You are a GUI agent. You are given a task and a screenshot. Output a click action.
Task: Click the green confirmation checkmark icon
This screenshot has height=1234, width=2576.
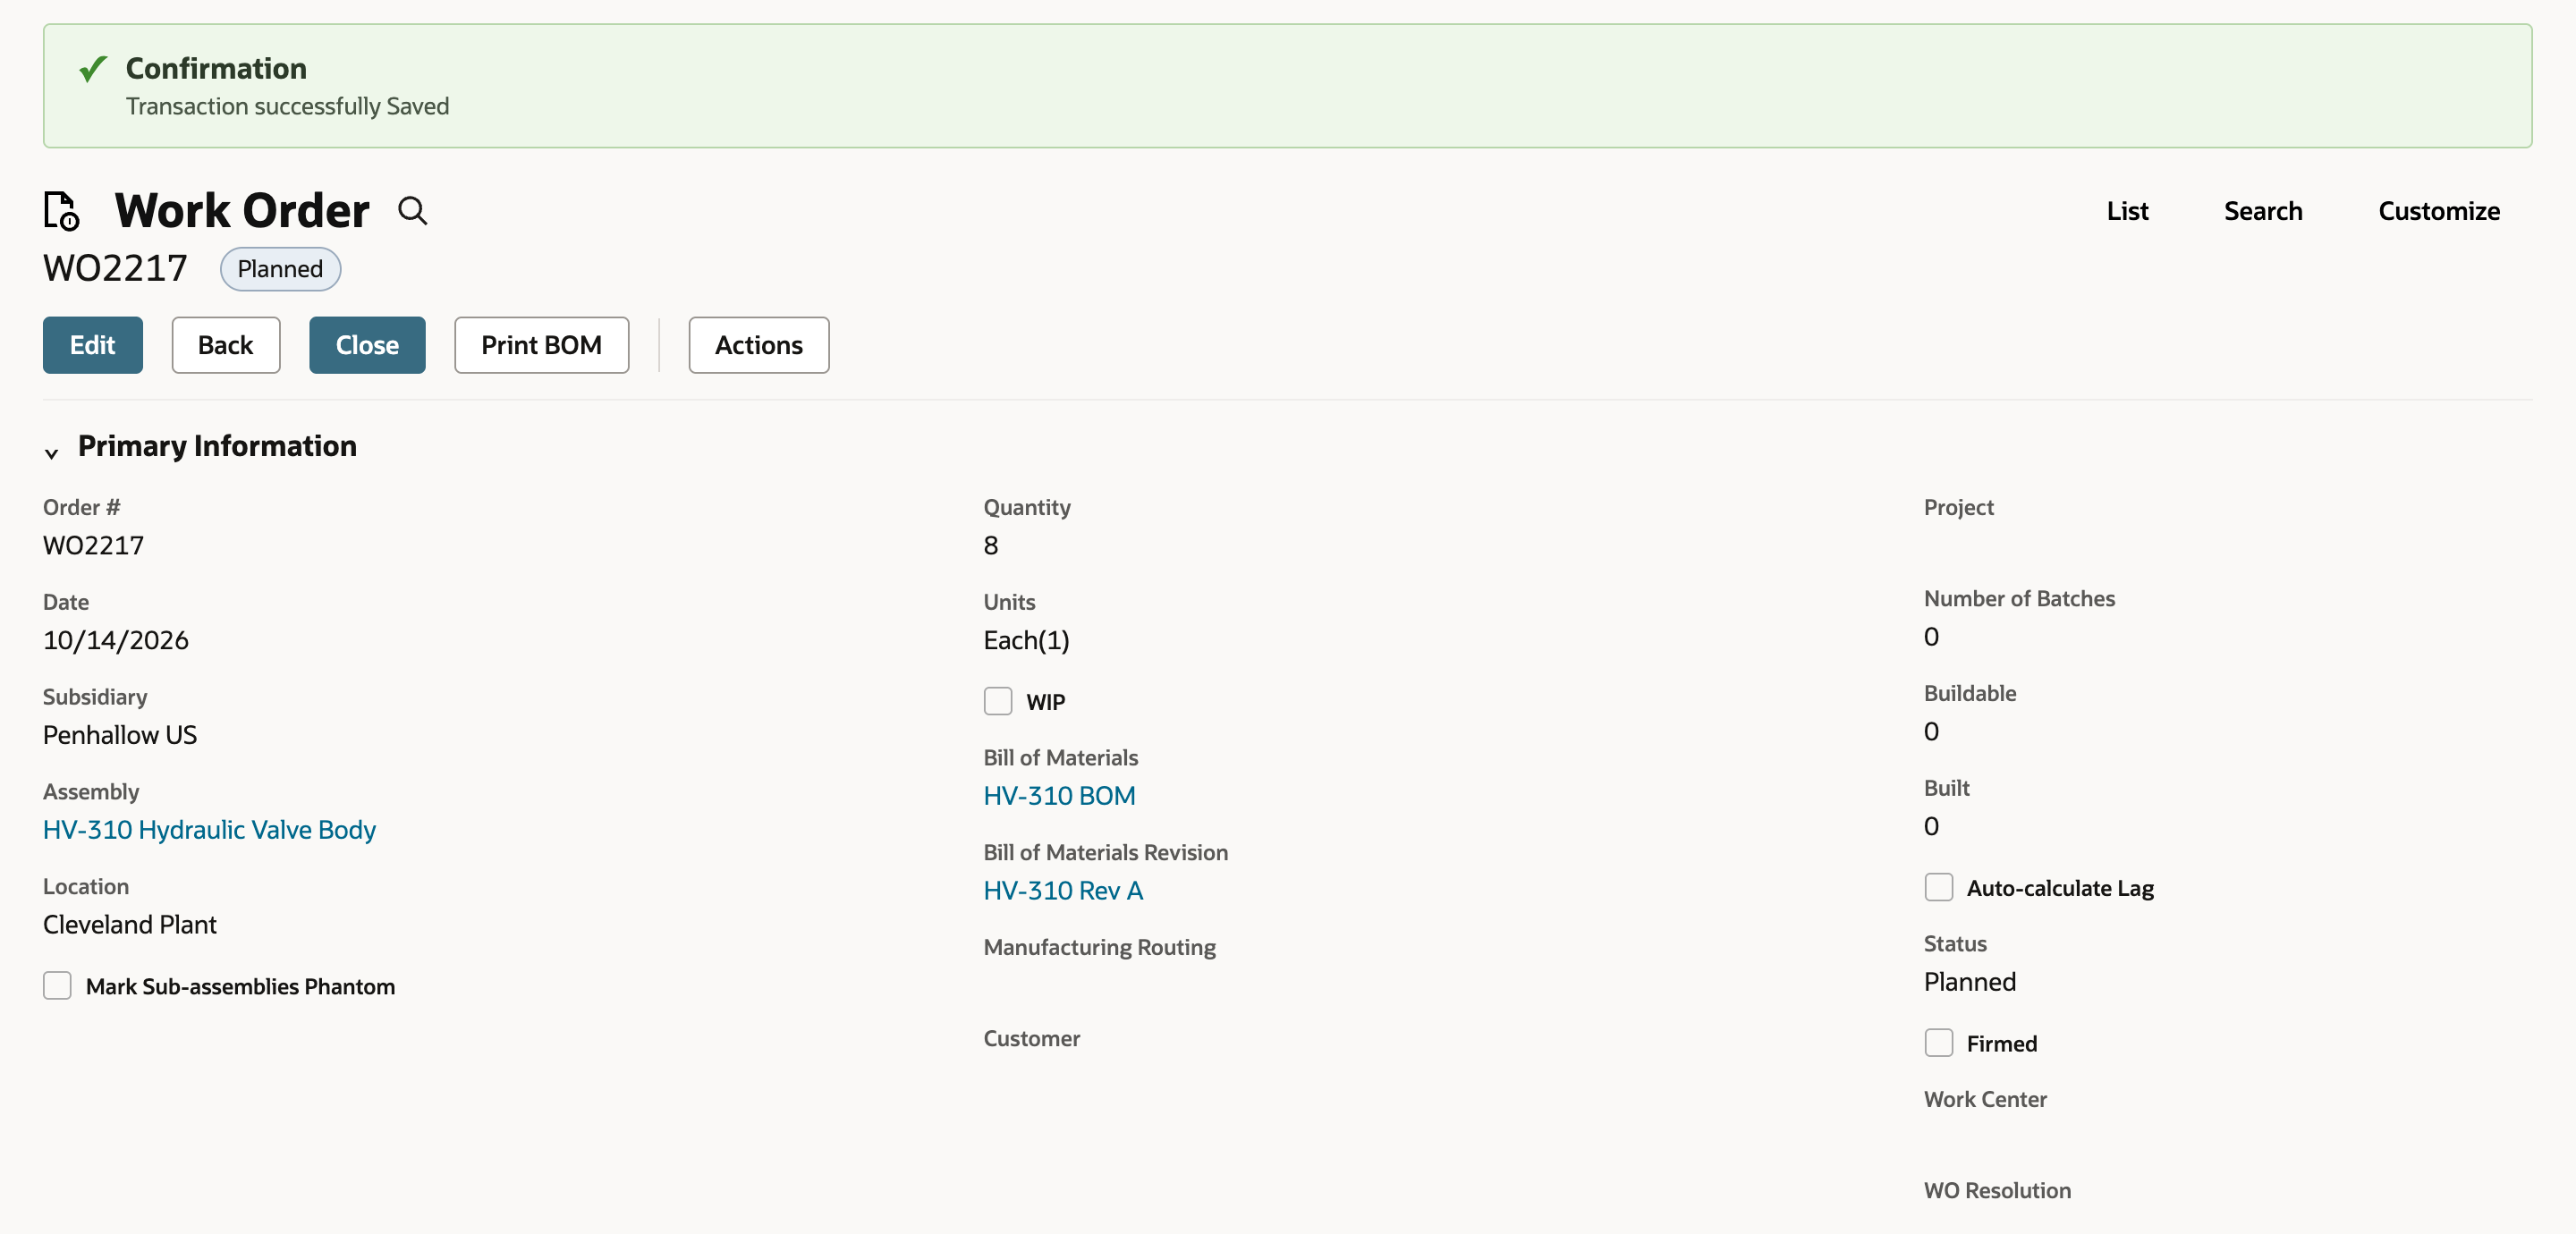93,69
